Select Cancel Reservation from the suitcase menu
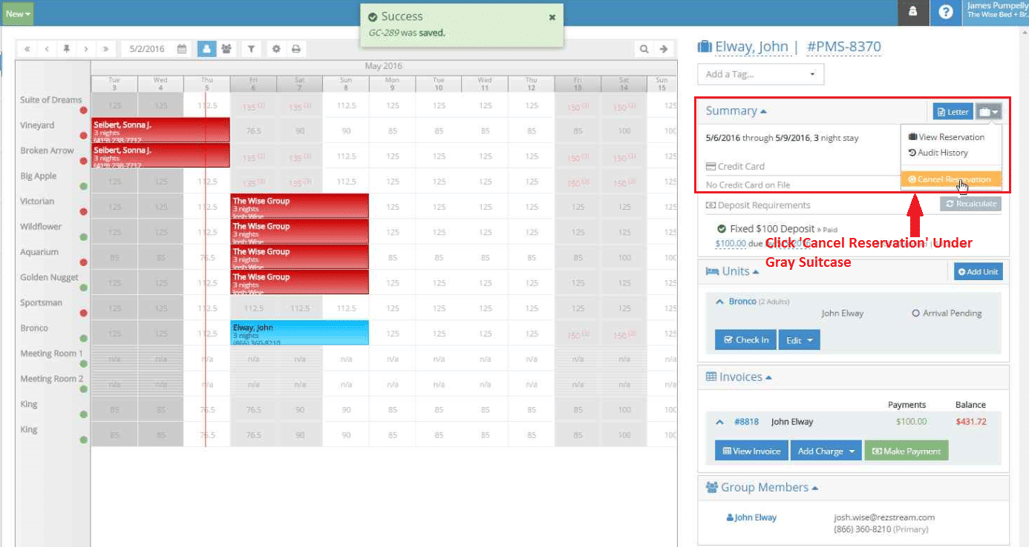1029x547 pixels. click(x=951, y=179)
